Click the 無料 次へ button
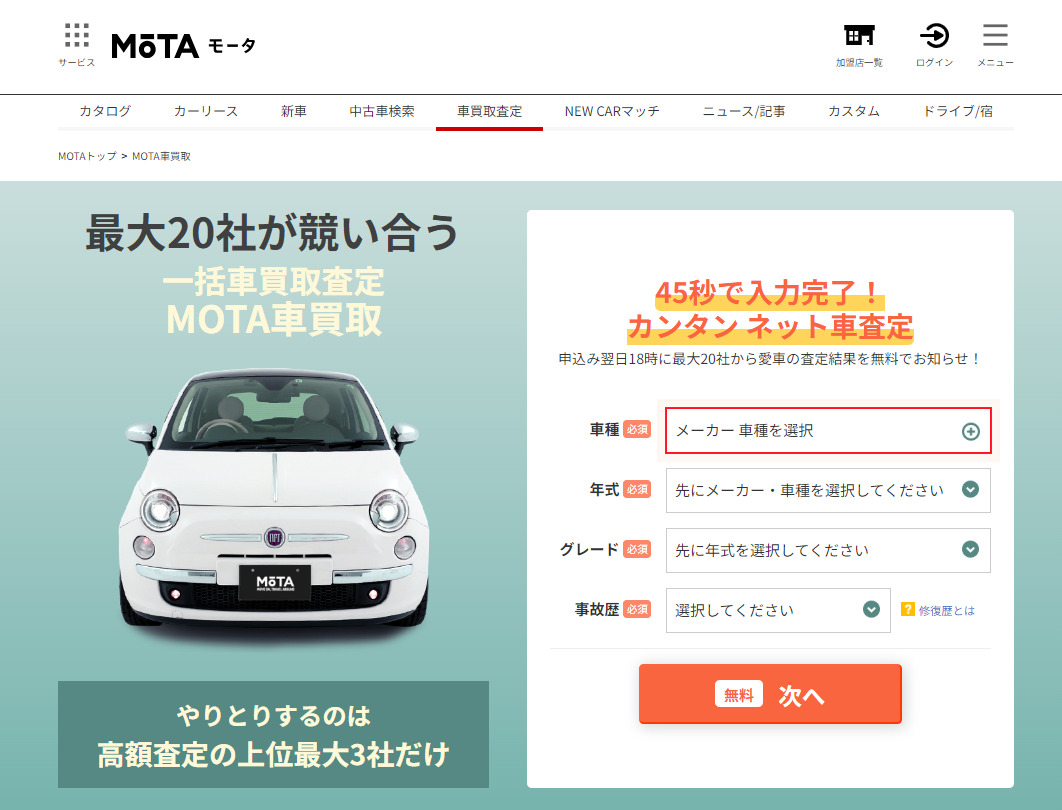 770,694
